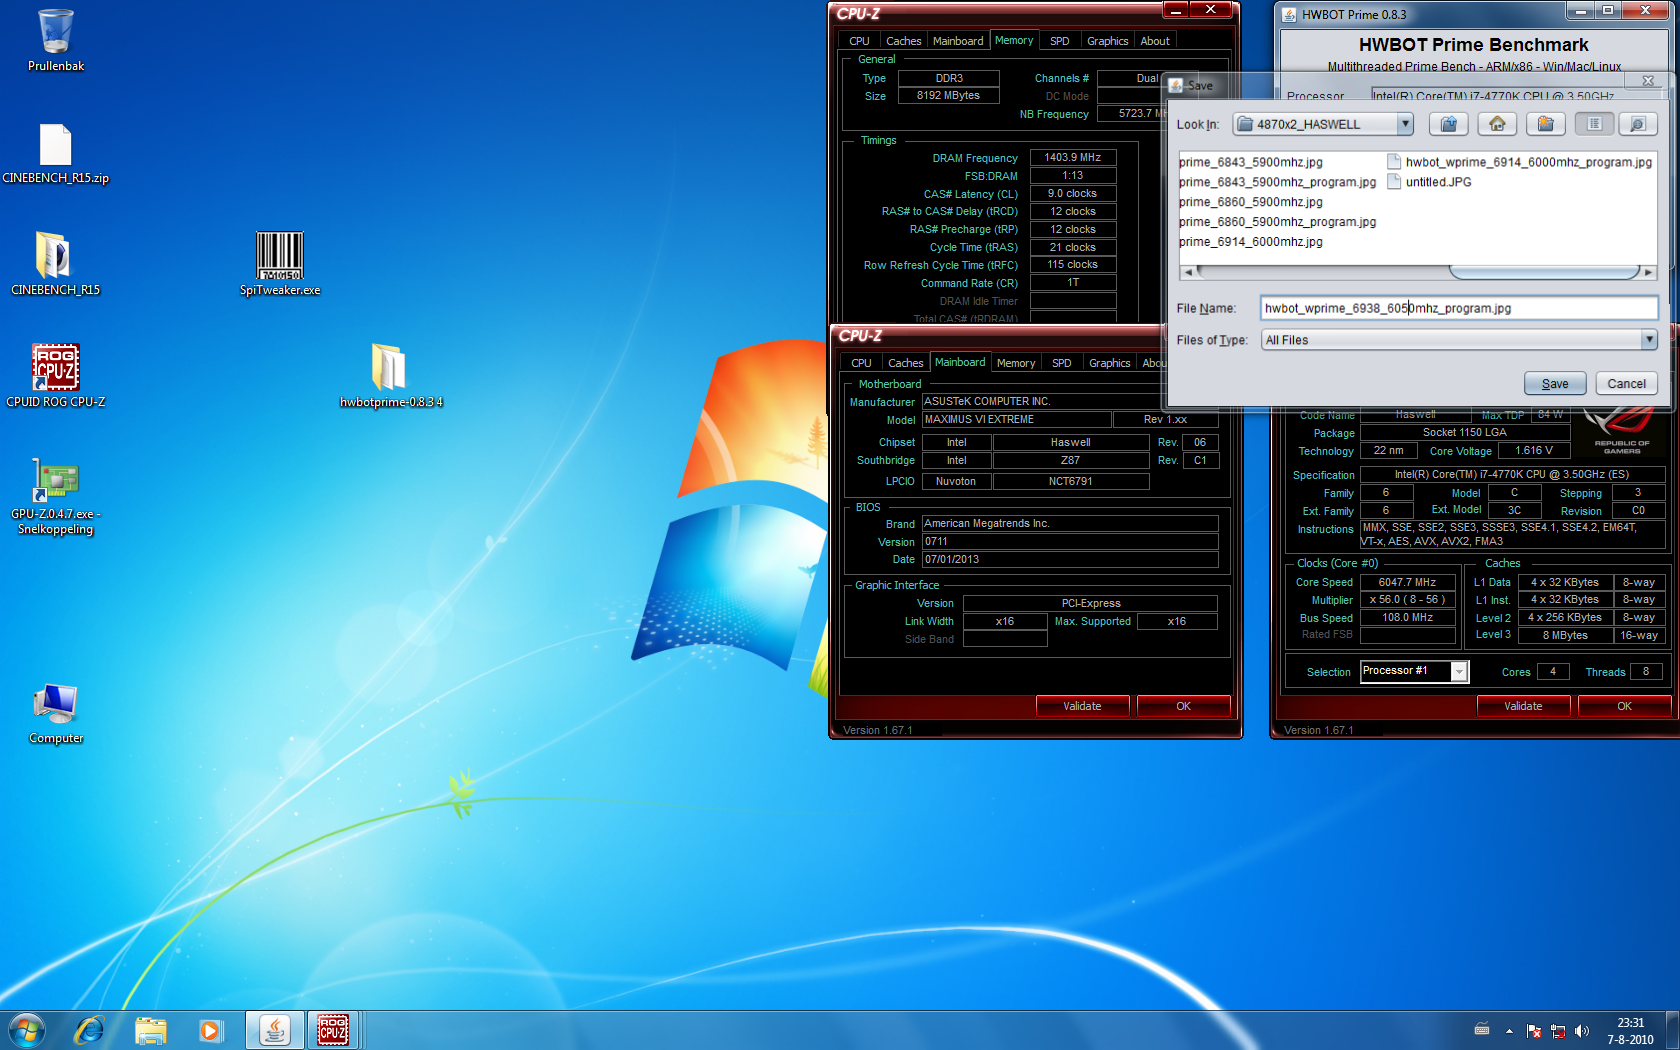Select the CINEBENCH_R15 desktop folder
This screenshot has width=1680, height=1050.
pos(56,264)
